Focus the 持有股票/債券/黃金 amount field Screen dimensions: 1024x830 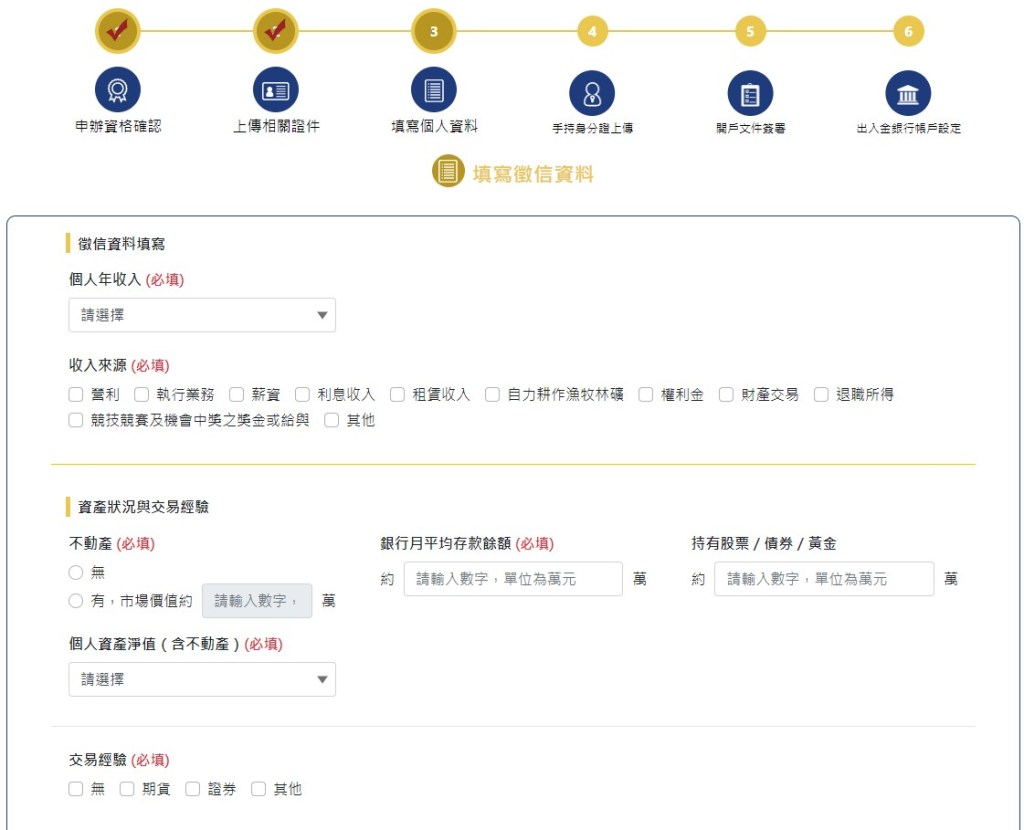824,579
